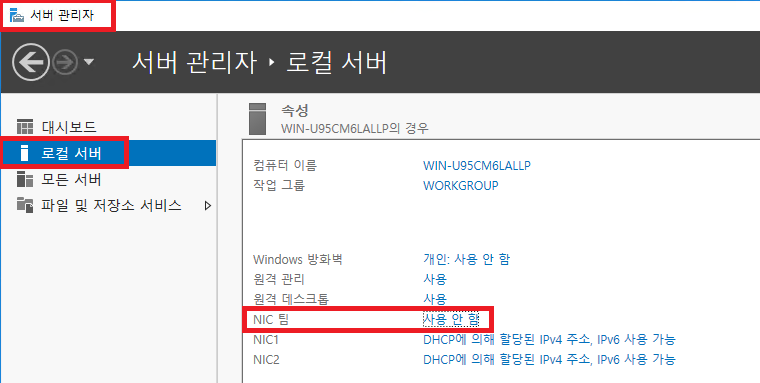Image resolution: width=760 pixels, height=383 pixels.
Task: Open NIC 팀 사용 안 함 link
Action: click(x=451, y=319)
